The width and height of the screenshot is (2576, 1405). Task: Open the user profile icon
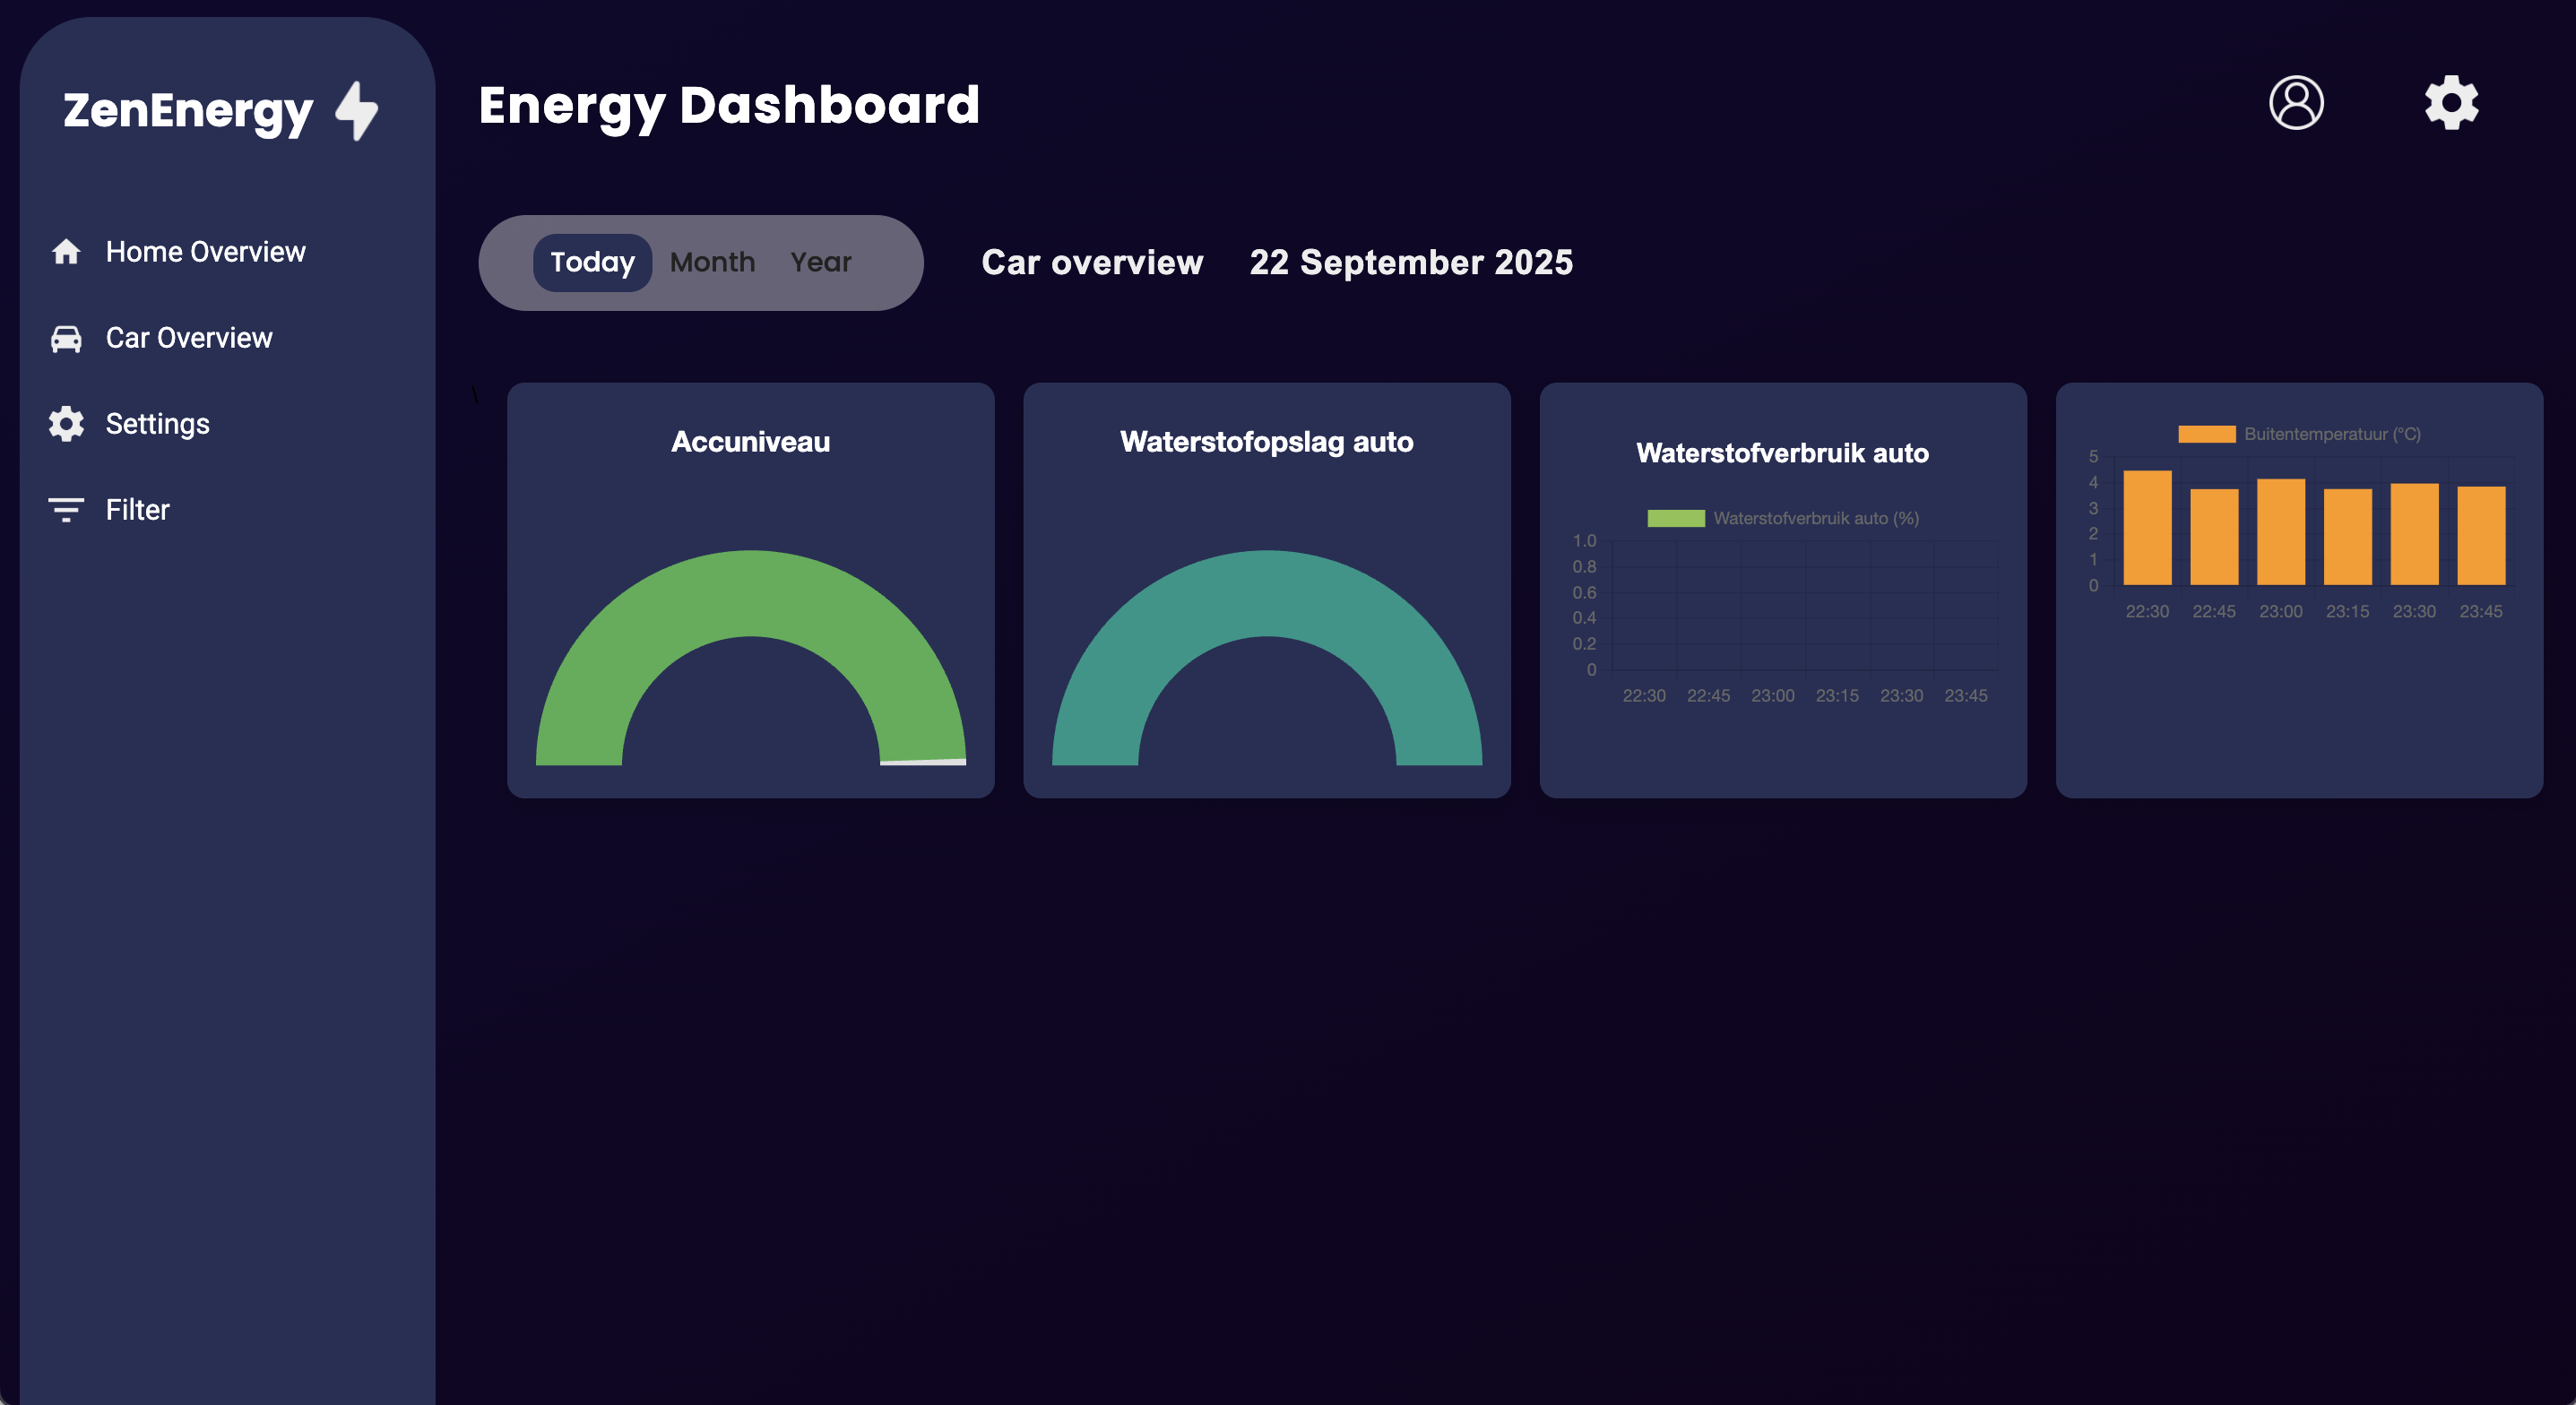2296,103
